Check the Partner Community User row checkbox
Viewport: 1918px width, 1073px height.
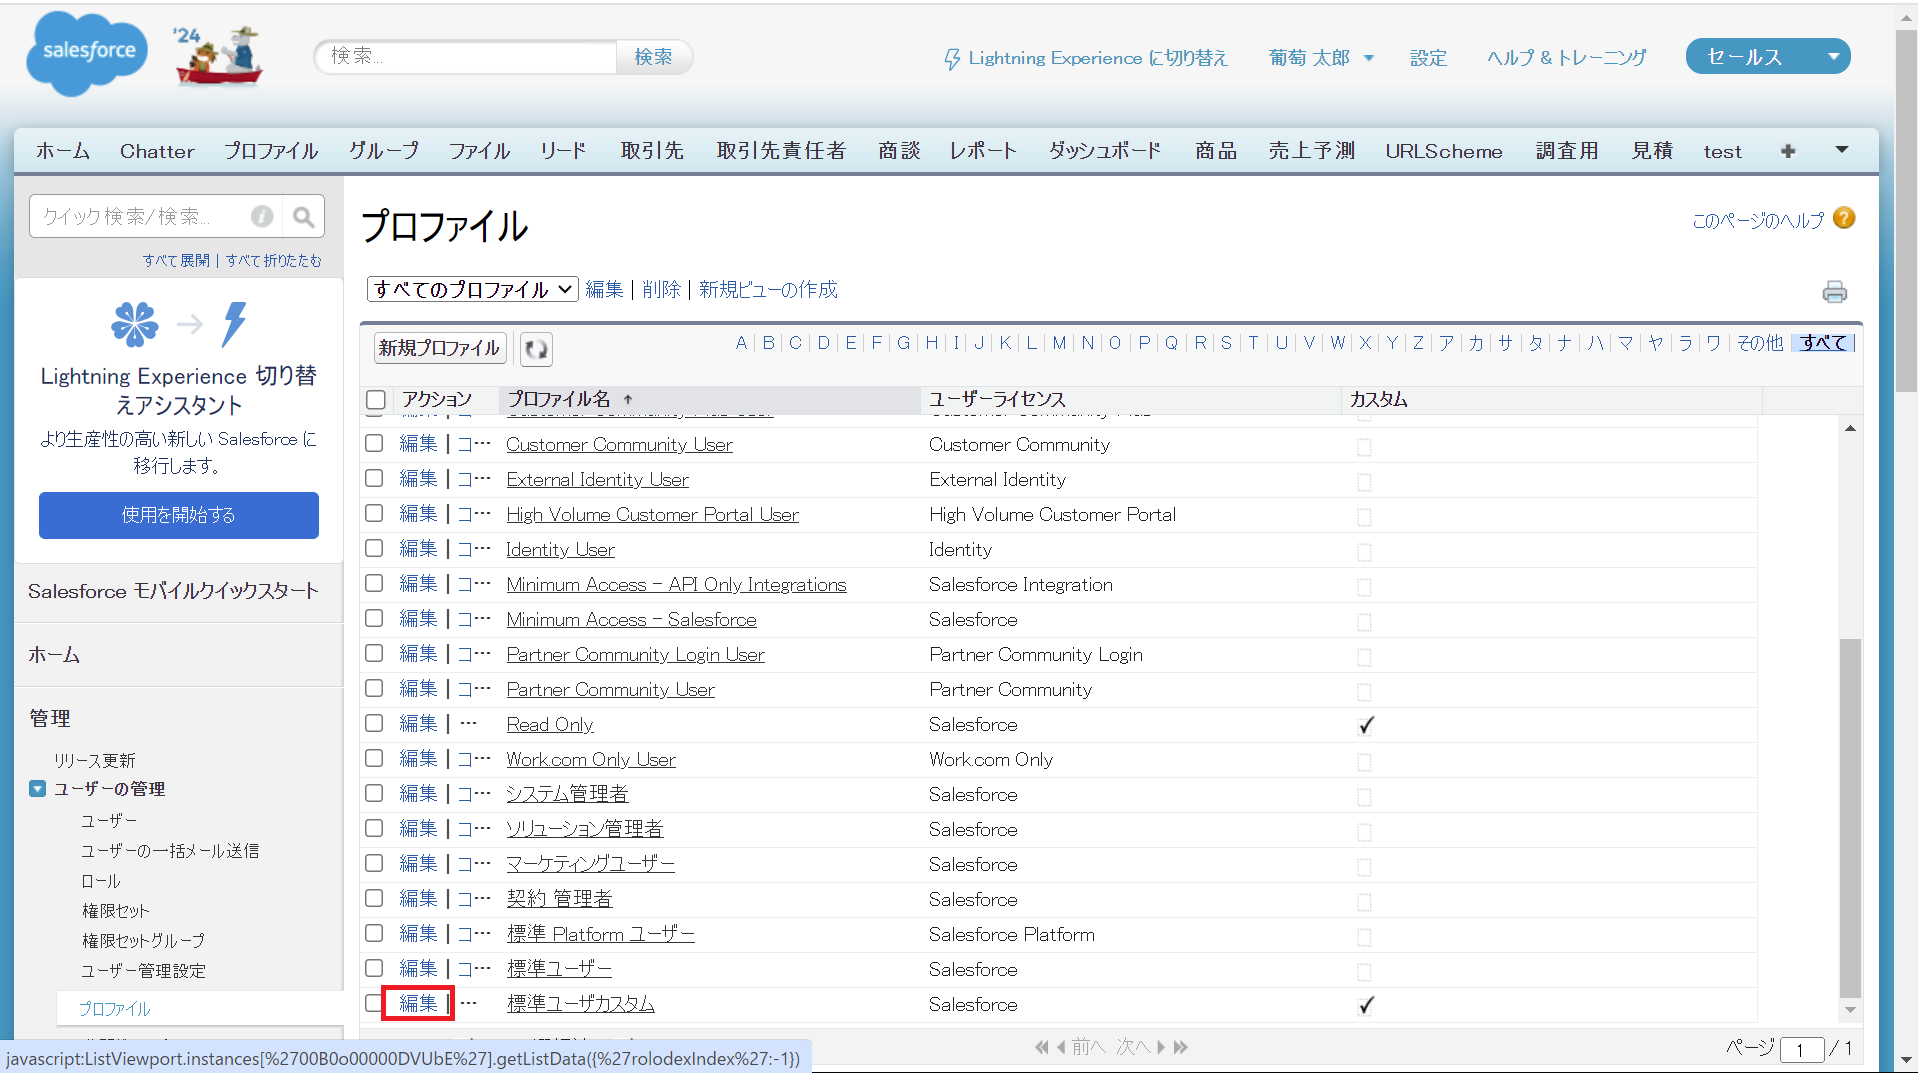pos(374,688)
